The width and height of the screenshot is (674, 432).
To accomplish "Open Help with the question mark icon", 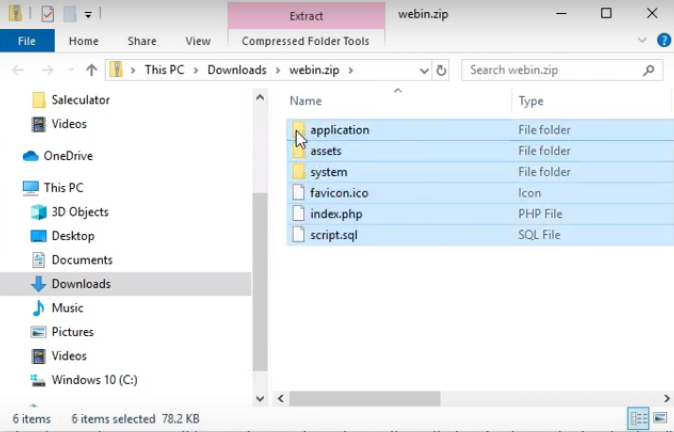I will point(664,40).
